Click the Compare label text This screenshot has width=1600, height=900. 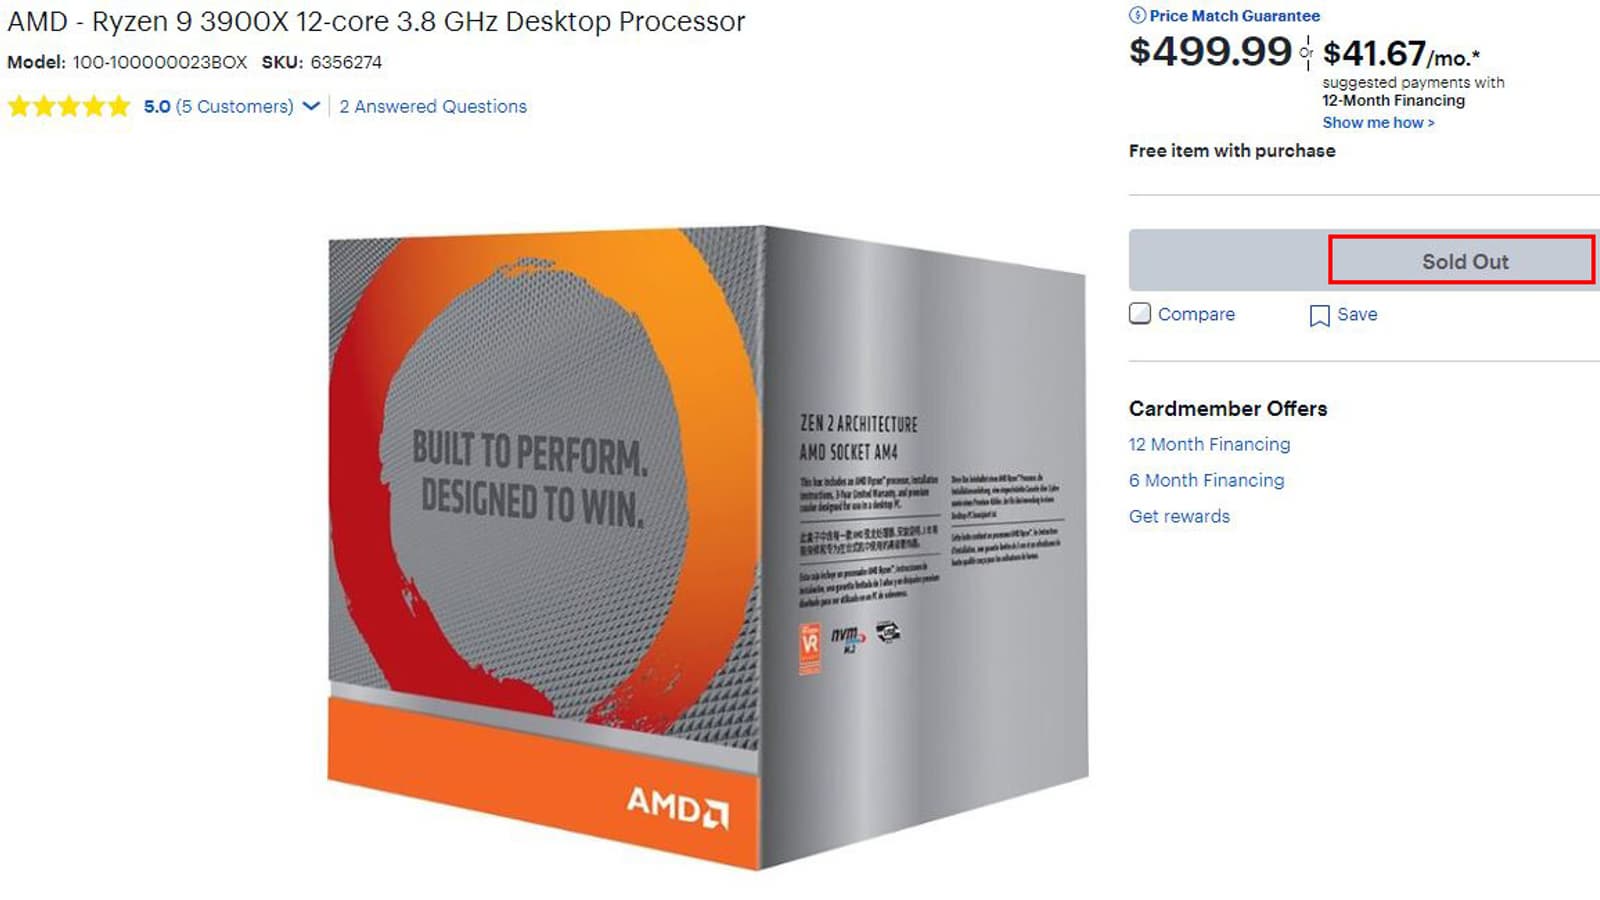tap(1196, 314)
